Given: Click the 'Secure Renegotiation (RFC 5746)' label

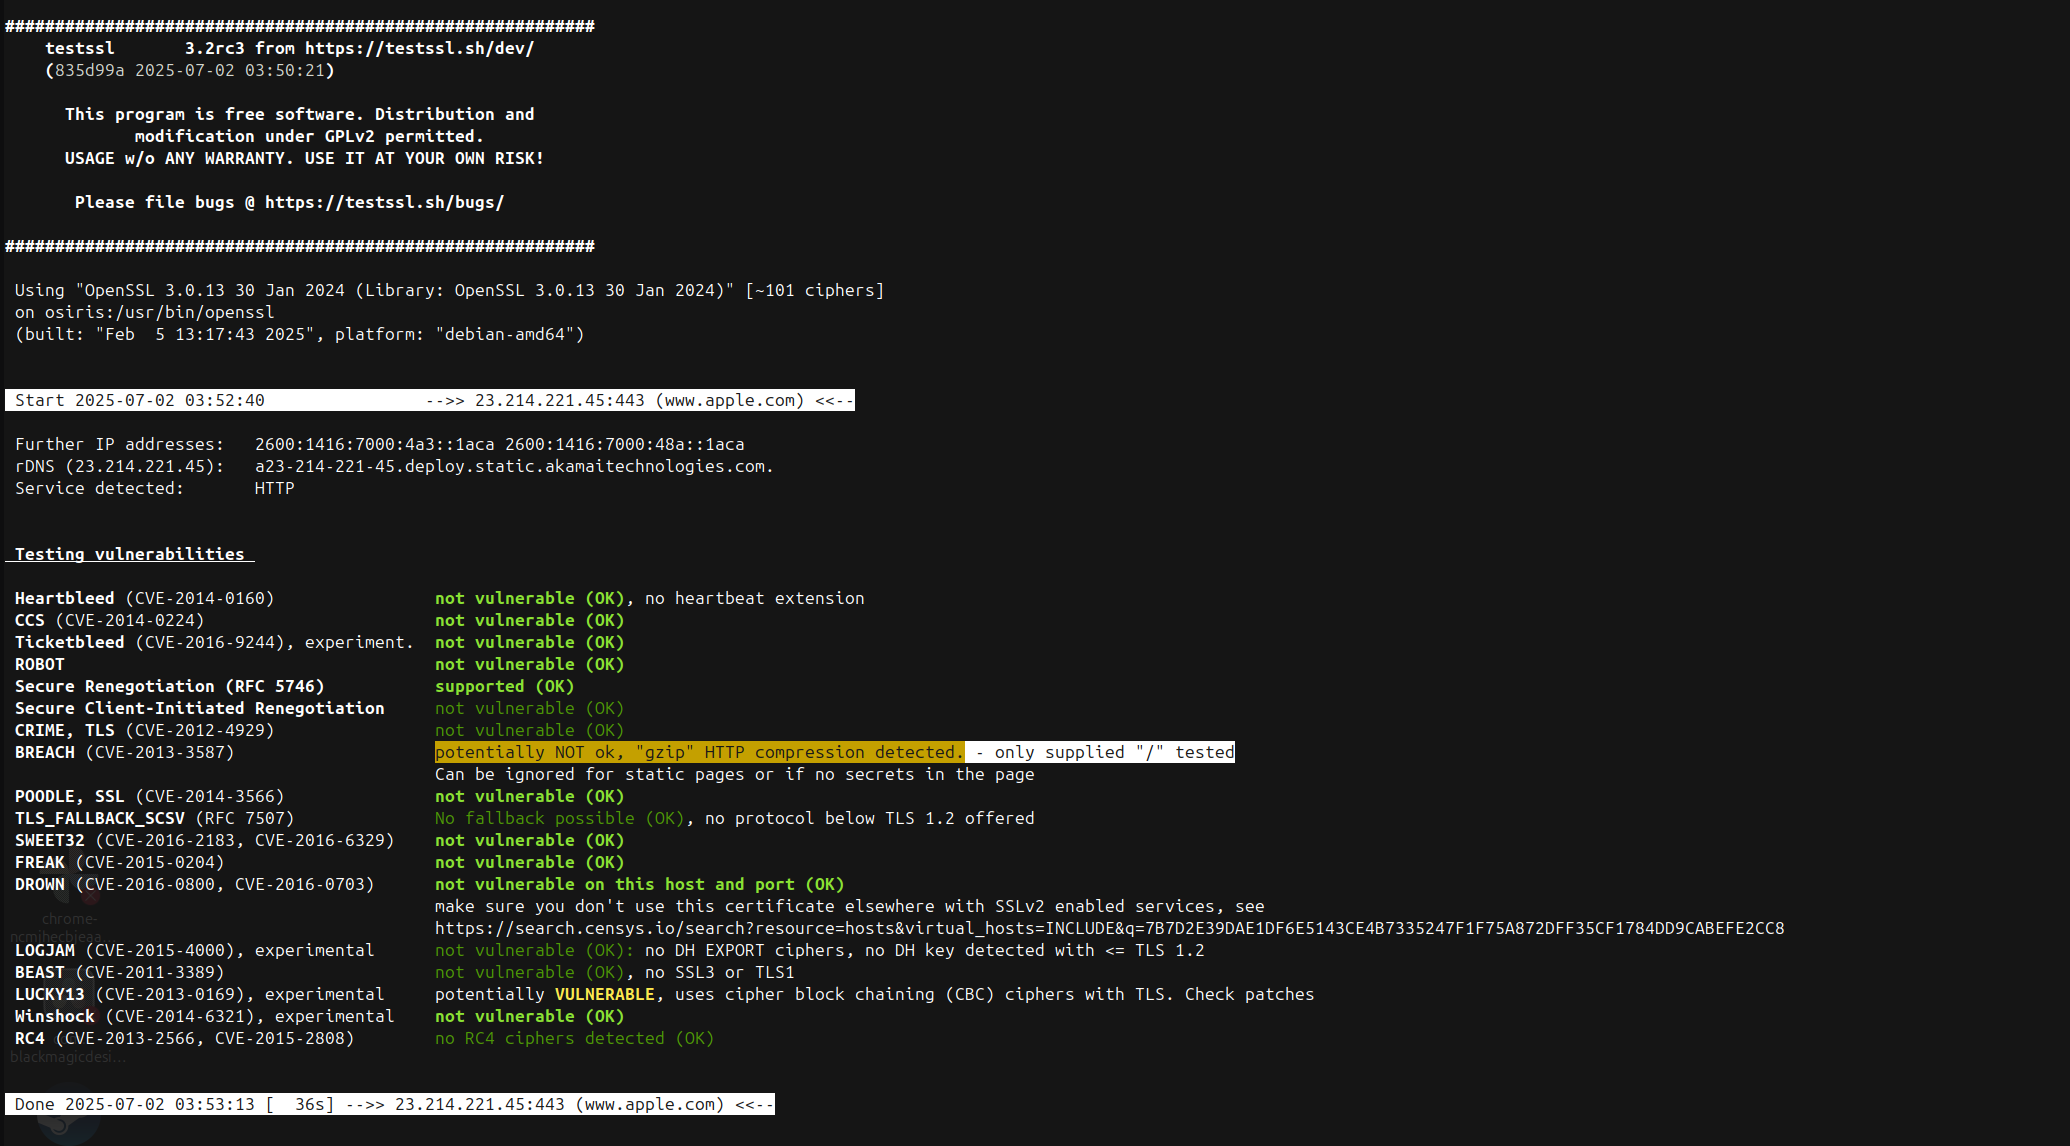Looking at the screenshot, I should click(169, 686).
